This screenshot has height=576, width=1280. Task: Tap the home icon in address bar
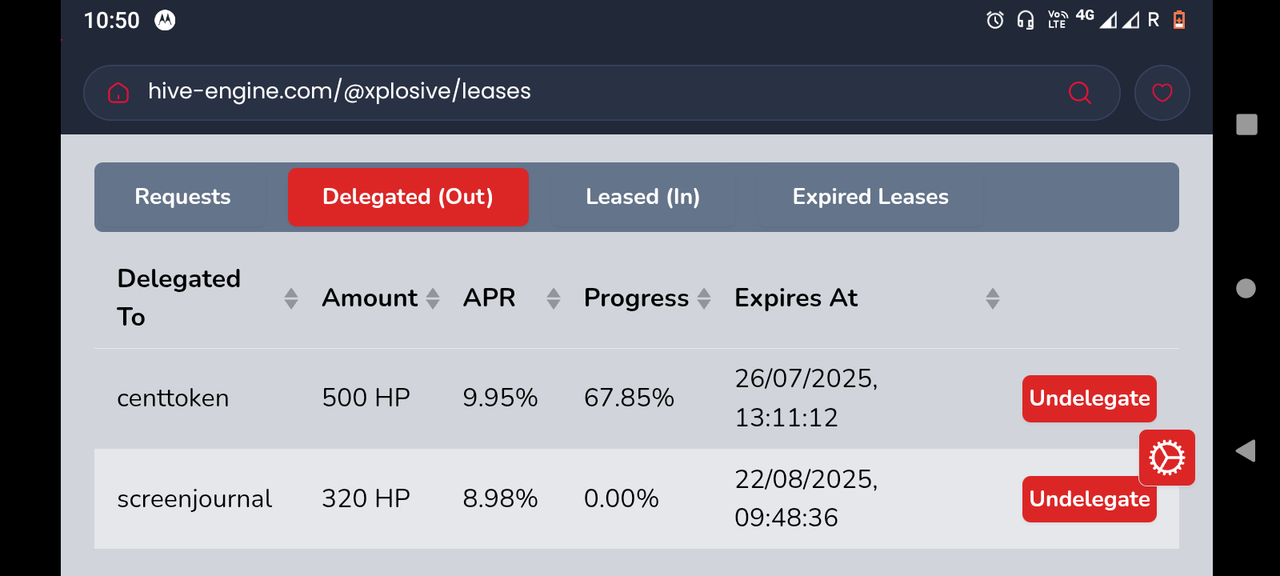click(x=118, y=93)
